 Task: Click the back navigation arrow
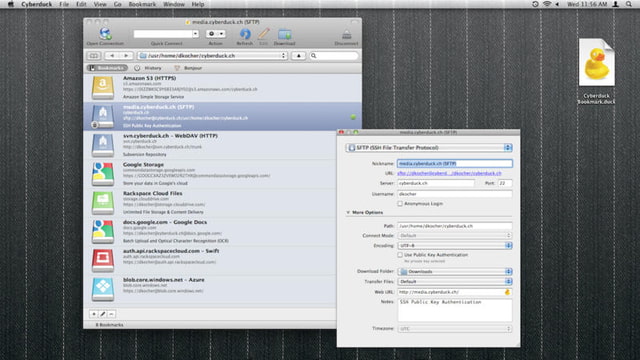coord(112,56)
